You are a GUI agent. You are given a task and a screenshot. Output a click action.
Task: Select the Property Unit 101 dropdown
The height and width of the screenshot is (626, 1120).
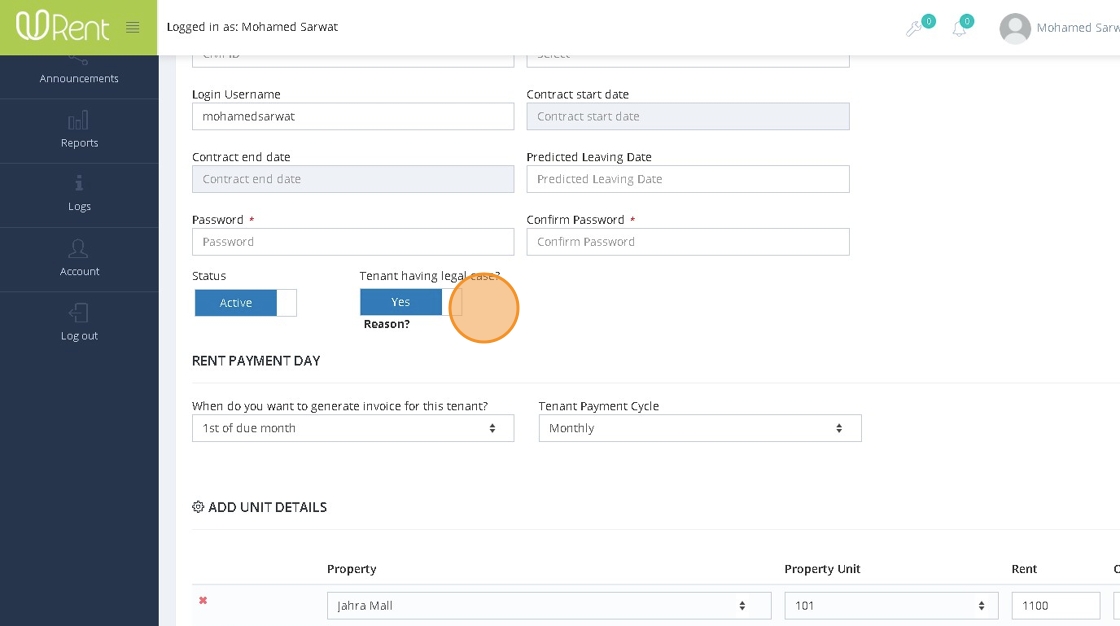(891, 606)
